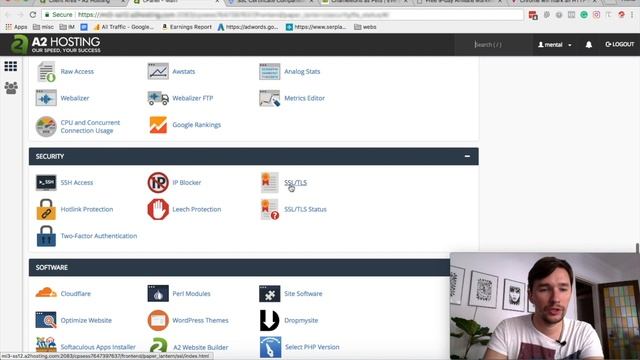Open the Metrics Editor icon
This screenshot has height=360, width=640.
[269, 98]
